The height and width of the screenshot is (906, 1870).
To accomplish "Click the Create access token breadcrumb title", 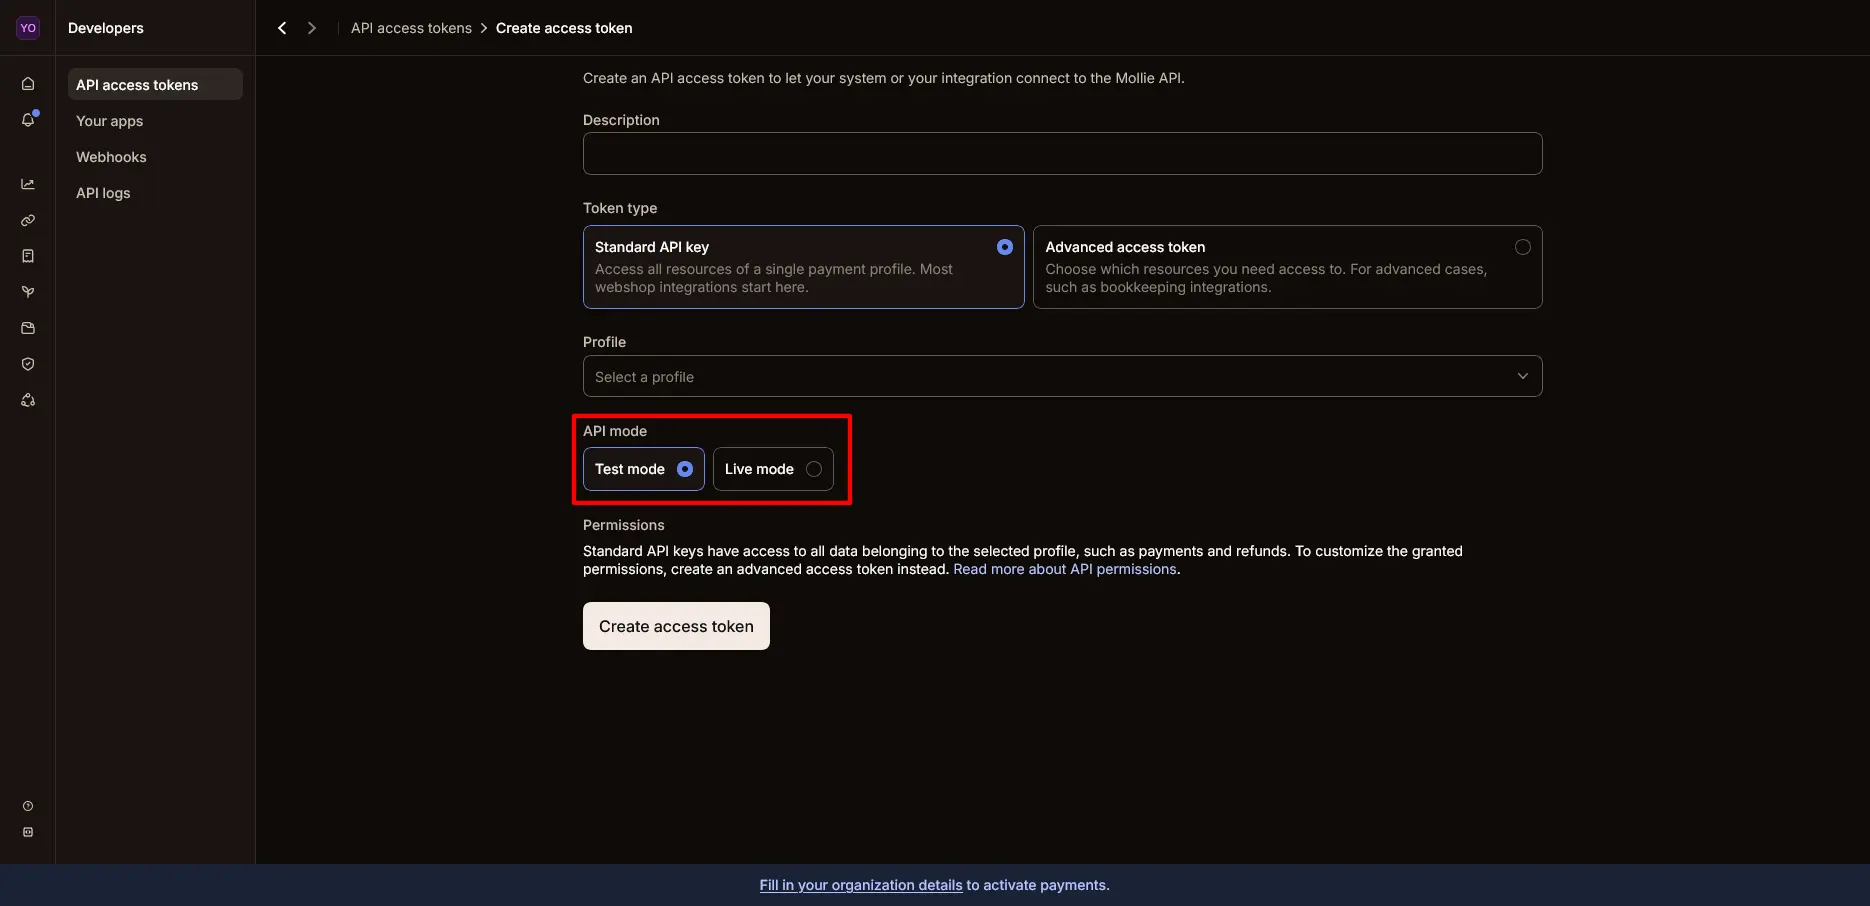I will click(564, 28).
